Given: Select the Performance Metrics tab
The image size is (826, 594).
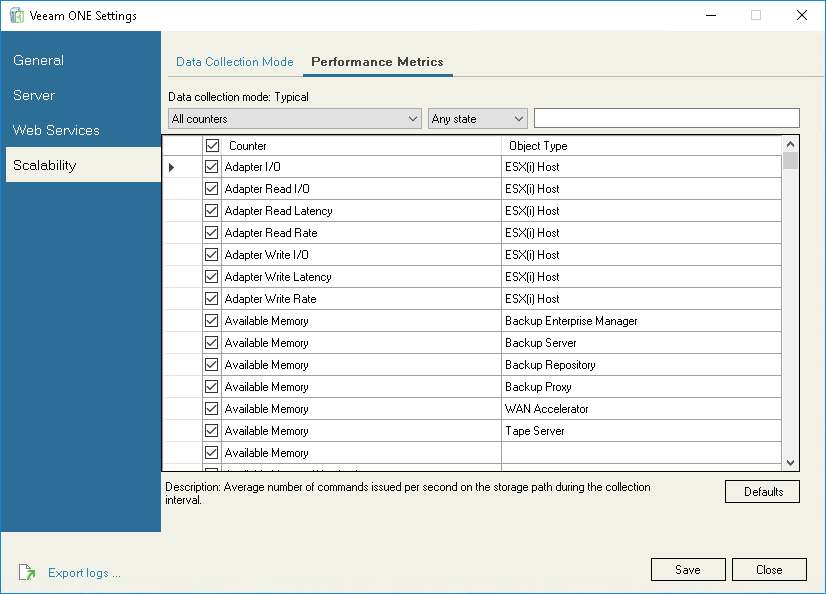Looking at the screenshot, I should point(377,62).
